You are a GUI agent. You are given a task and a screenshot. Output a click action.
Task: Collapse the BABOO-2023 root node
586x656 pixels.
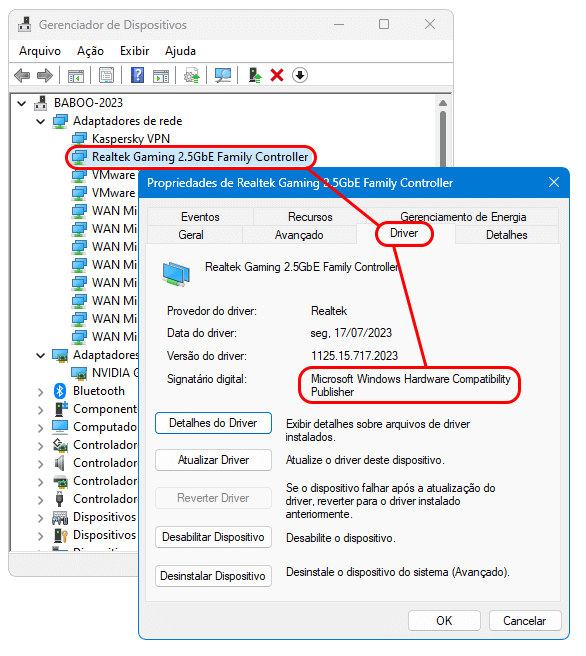[21, 103]
